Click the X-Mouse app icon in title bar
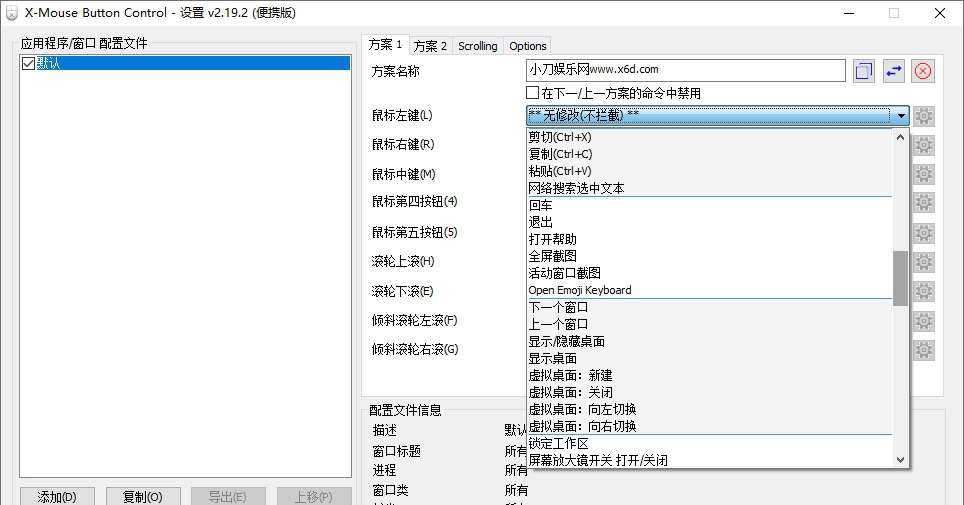This screenshot has height=505, width=964. click(x=12, y=13)
